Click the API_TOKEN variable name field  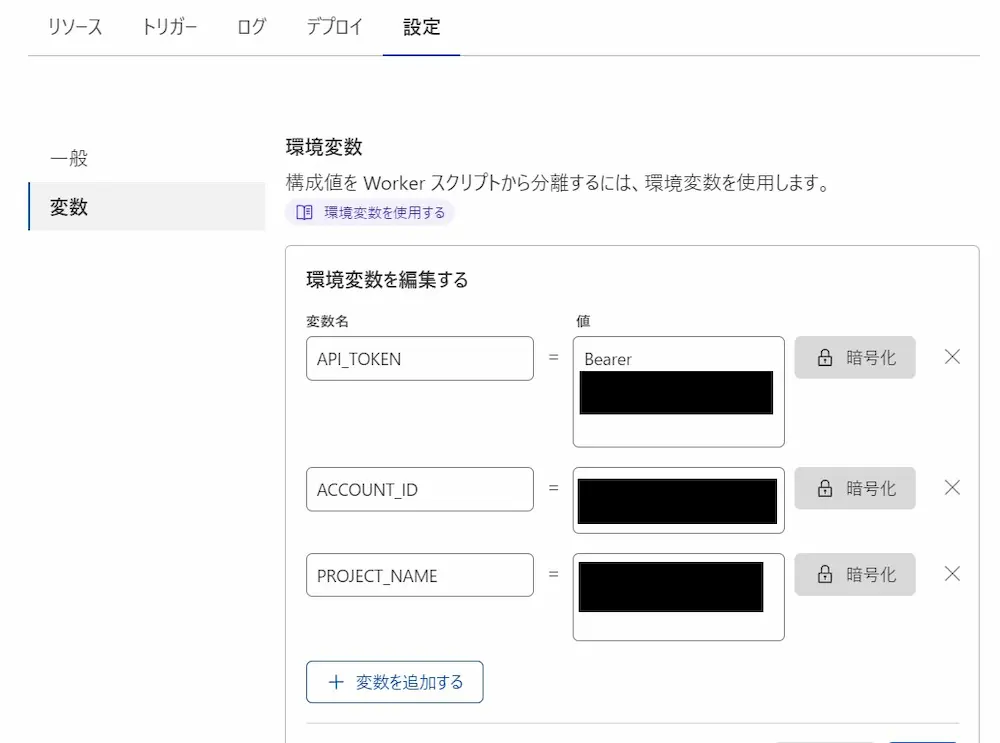[419, 359]
